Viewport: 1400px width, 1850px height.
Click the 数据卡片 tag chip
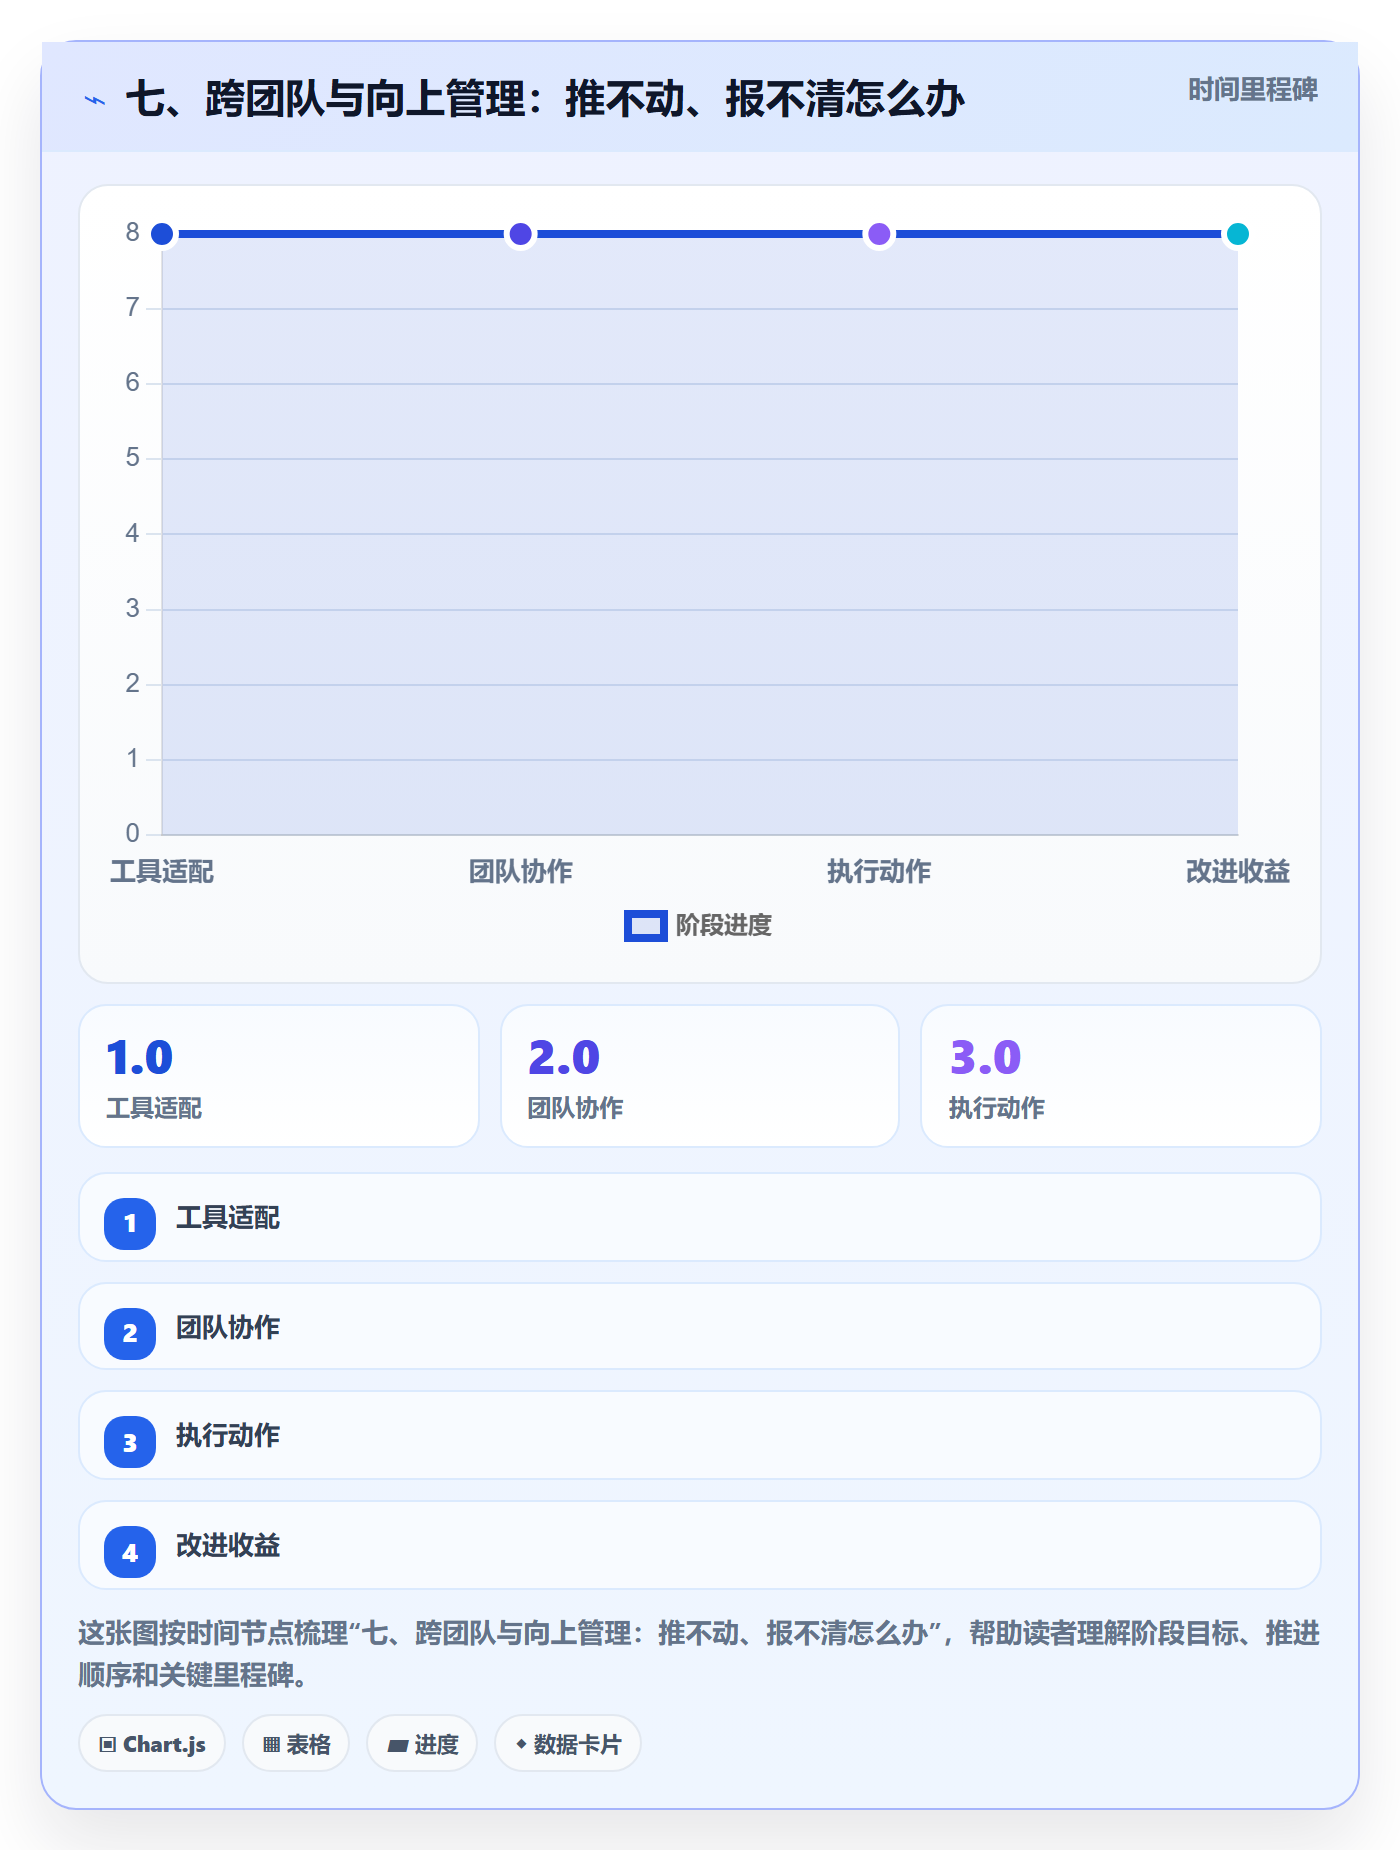tap(568, 1744)
